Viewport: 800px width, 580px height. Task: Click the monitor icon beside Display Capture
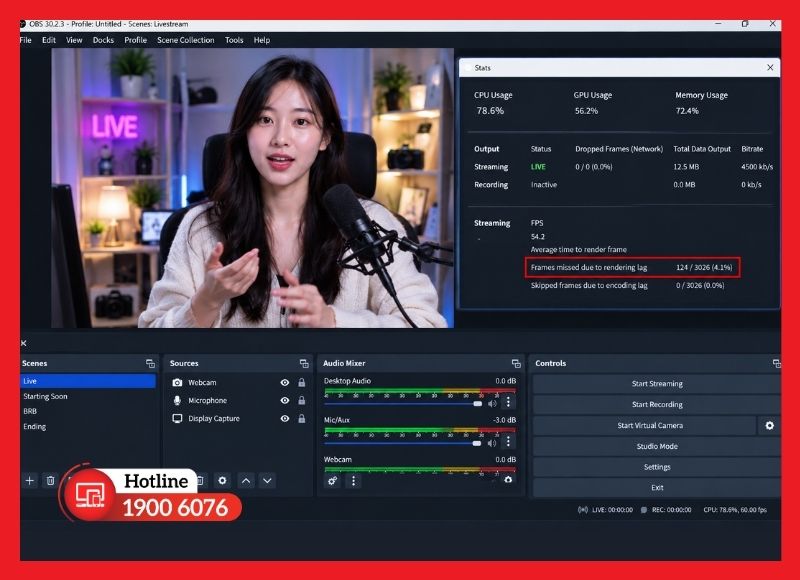tap(177, 418)
